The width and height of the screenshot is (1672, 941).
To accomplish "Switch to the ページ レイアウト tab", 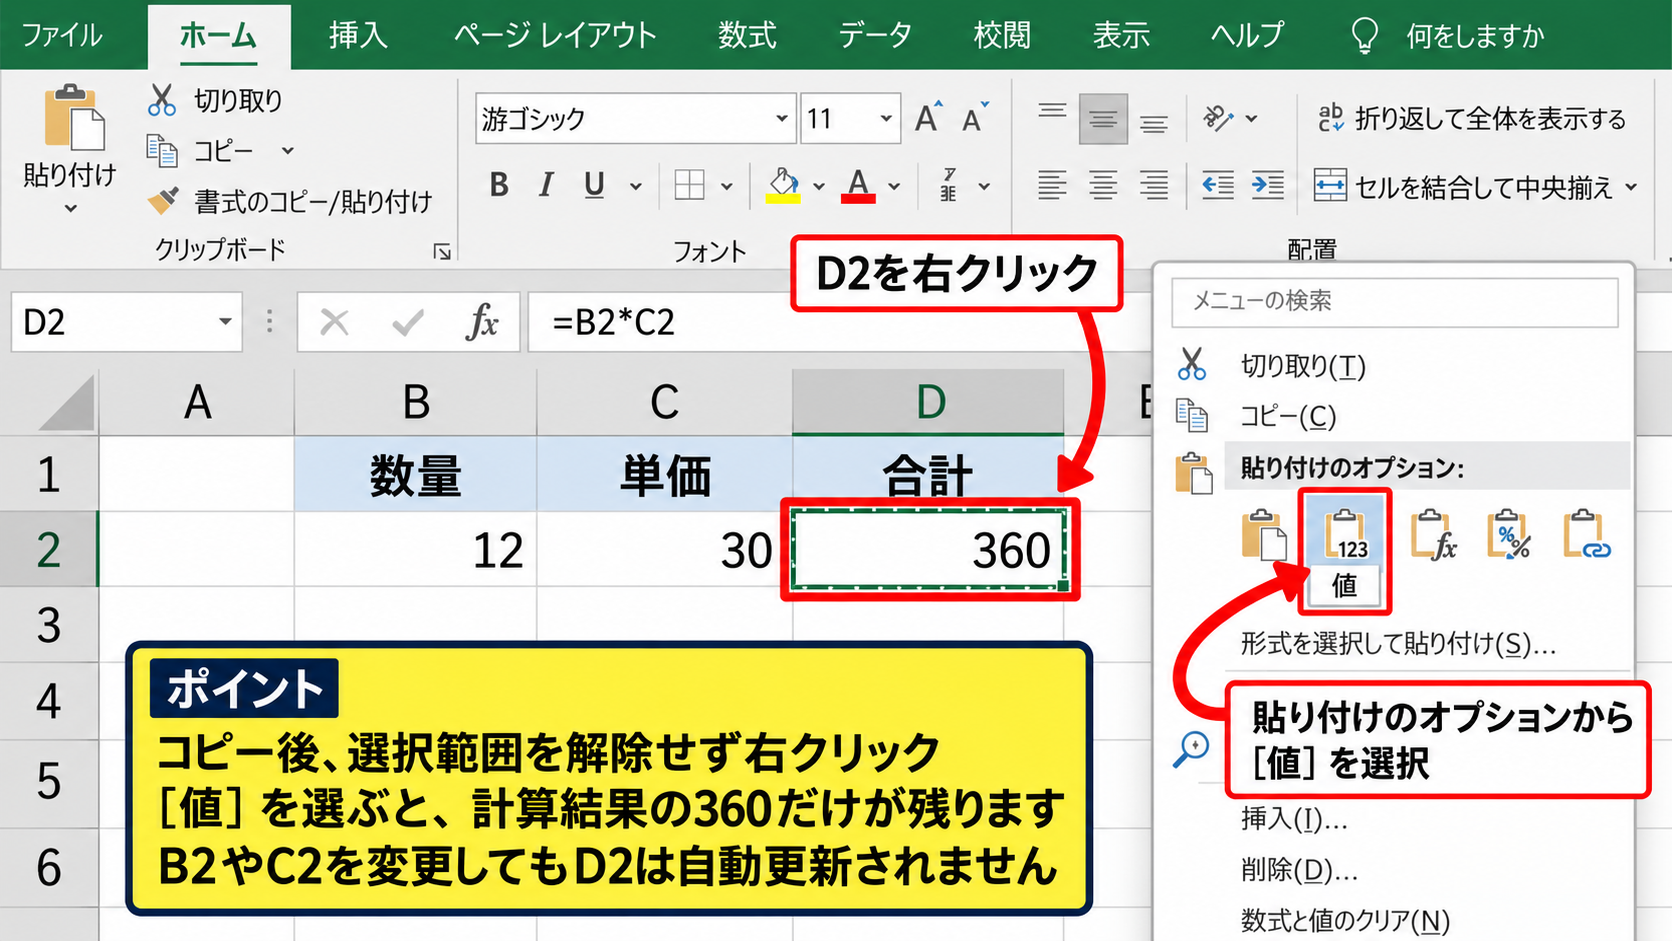I will pyautogui.click(x=555, y=36).
